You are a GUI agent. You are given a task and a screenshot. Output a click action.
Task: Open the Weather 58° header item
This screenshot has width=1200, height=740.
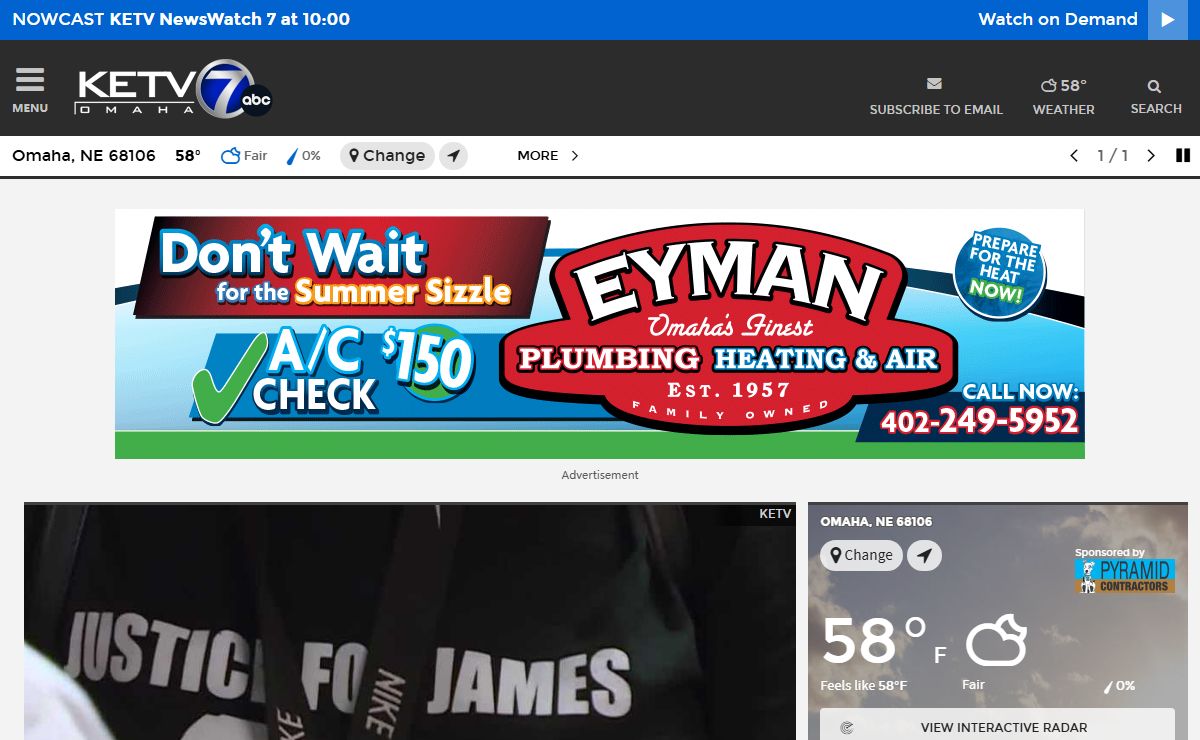[x=1063, y=96]
